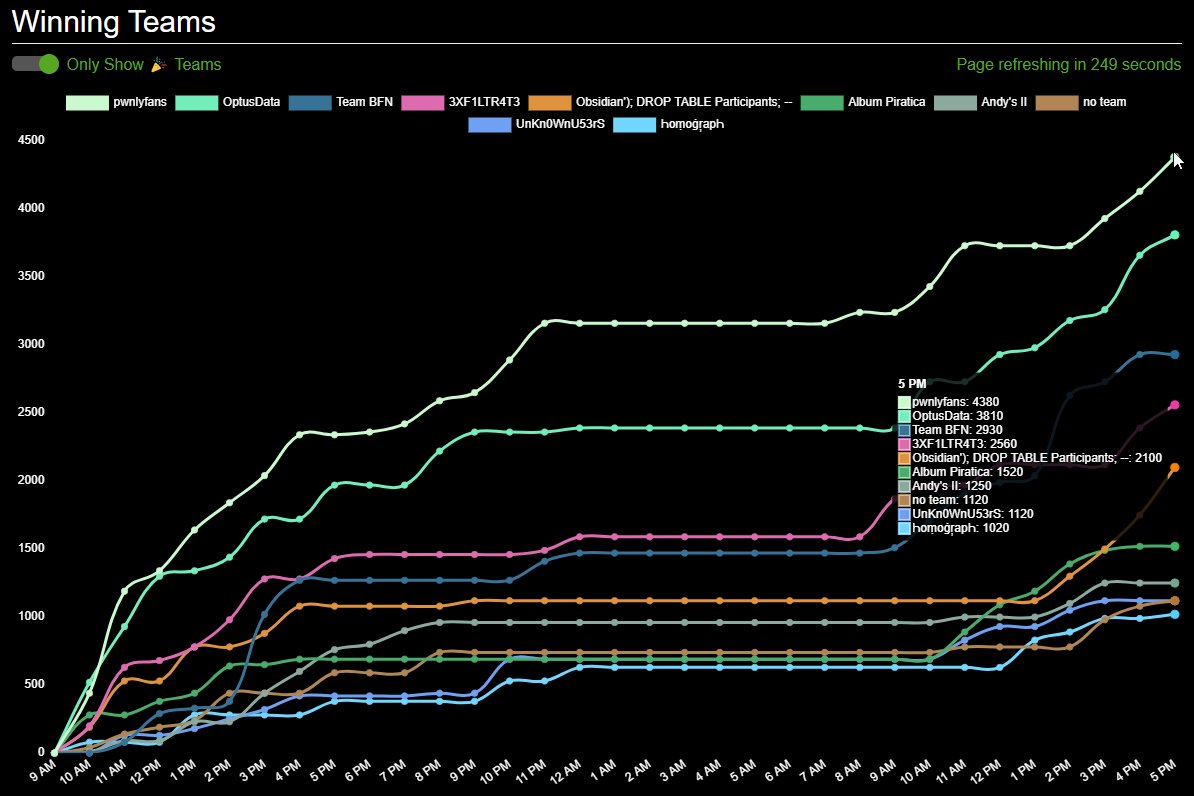
Task: Click 3XF1LTR4T3 final data point at 5 PM
Action: [x=1174, y=404]
